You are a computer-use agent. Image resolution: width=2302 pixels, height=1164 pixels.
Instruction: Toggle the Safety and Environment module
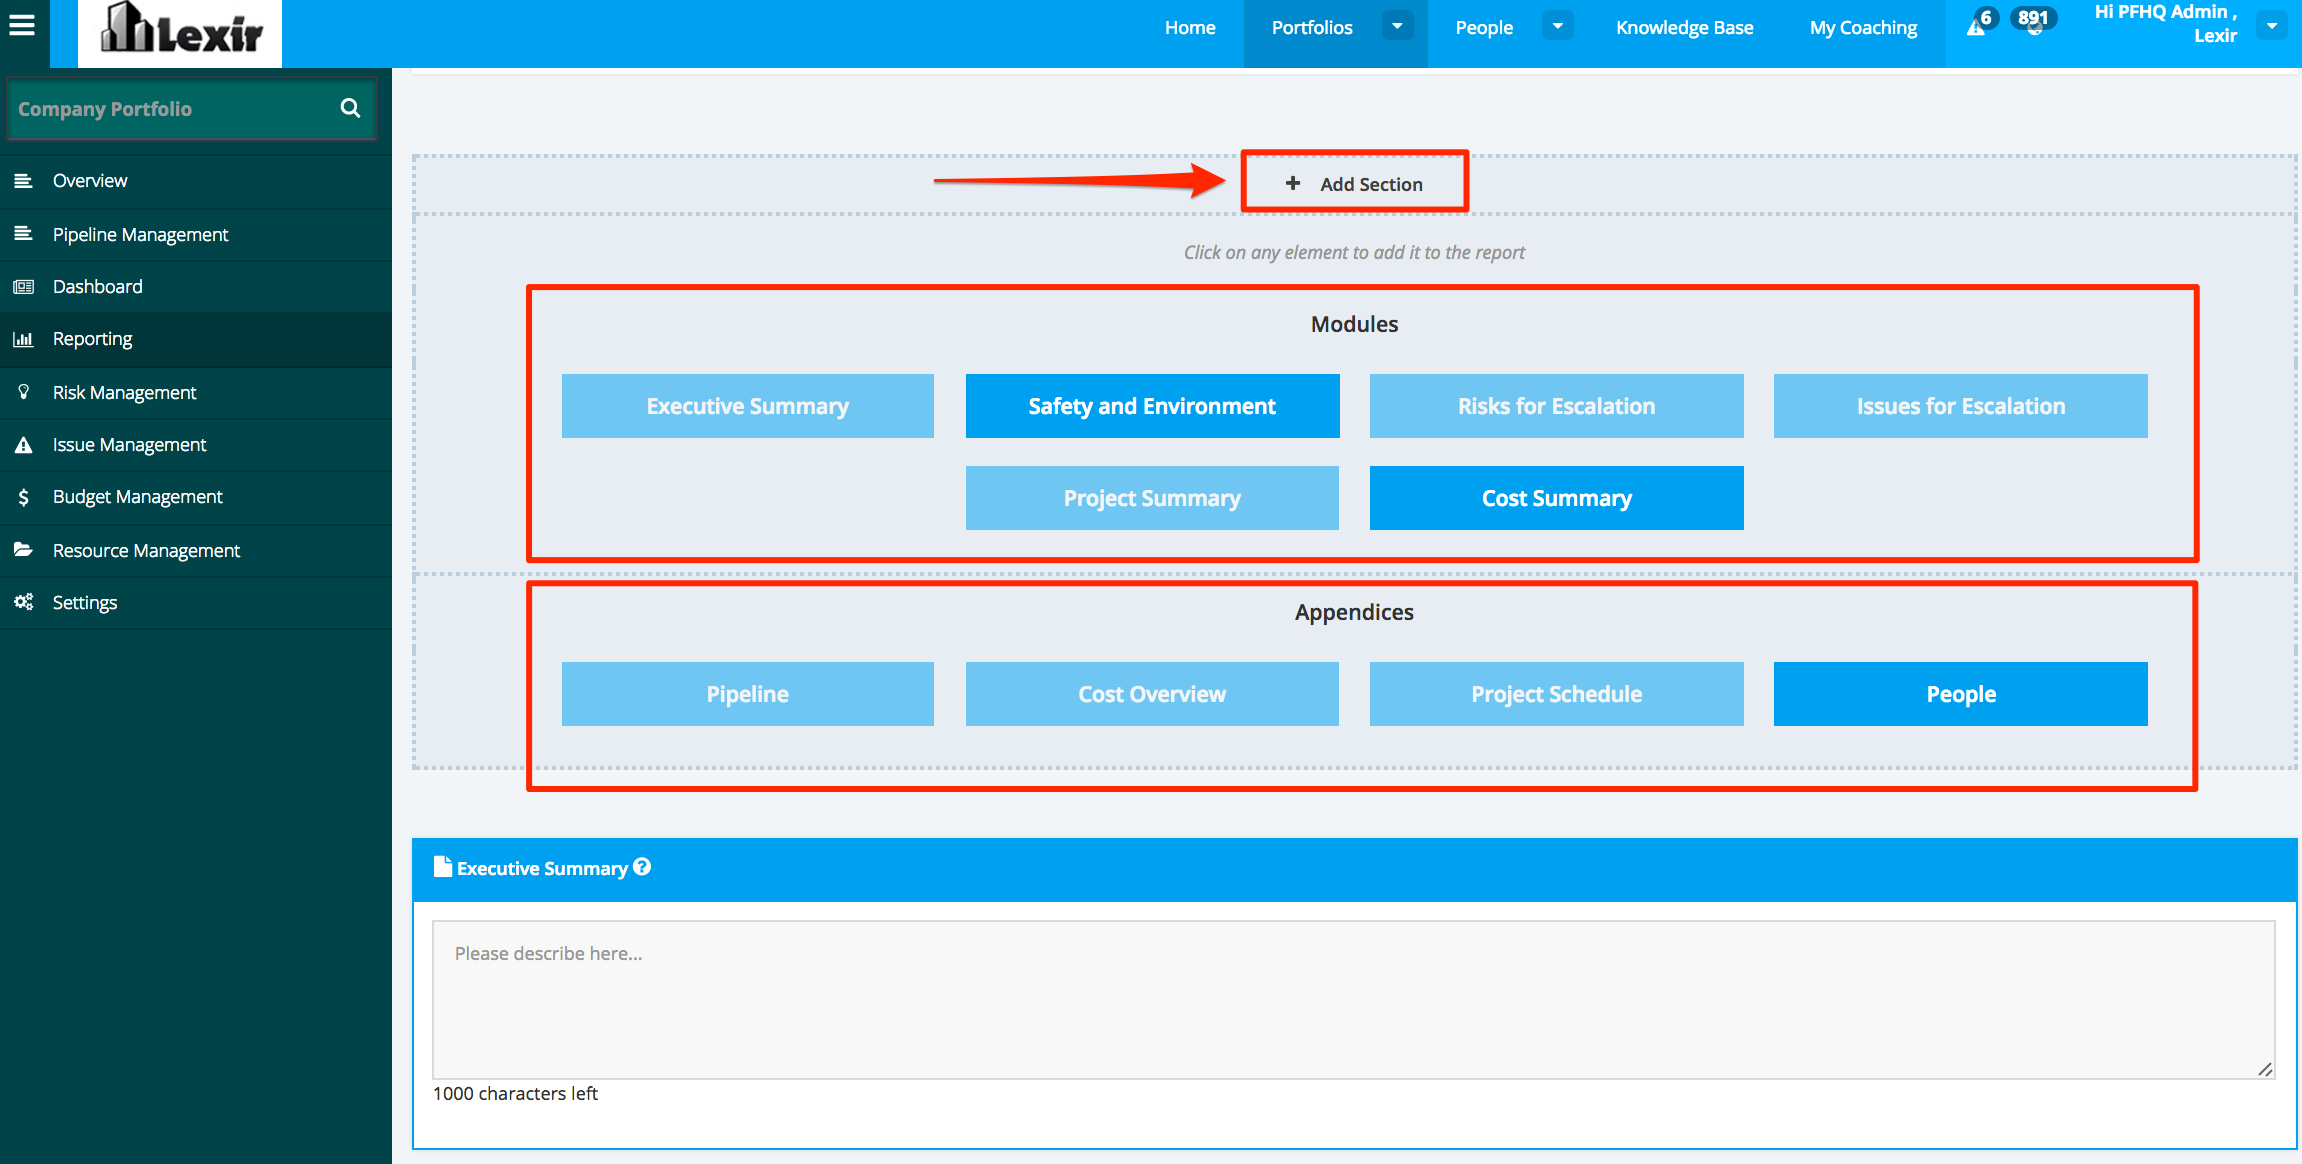click(1152, 406)
